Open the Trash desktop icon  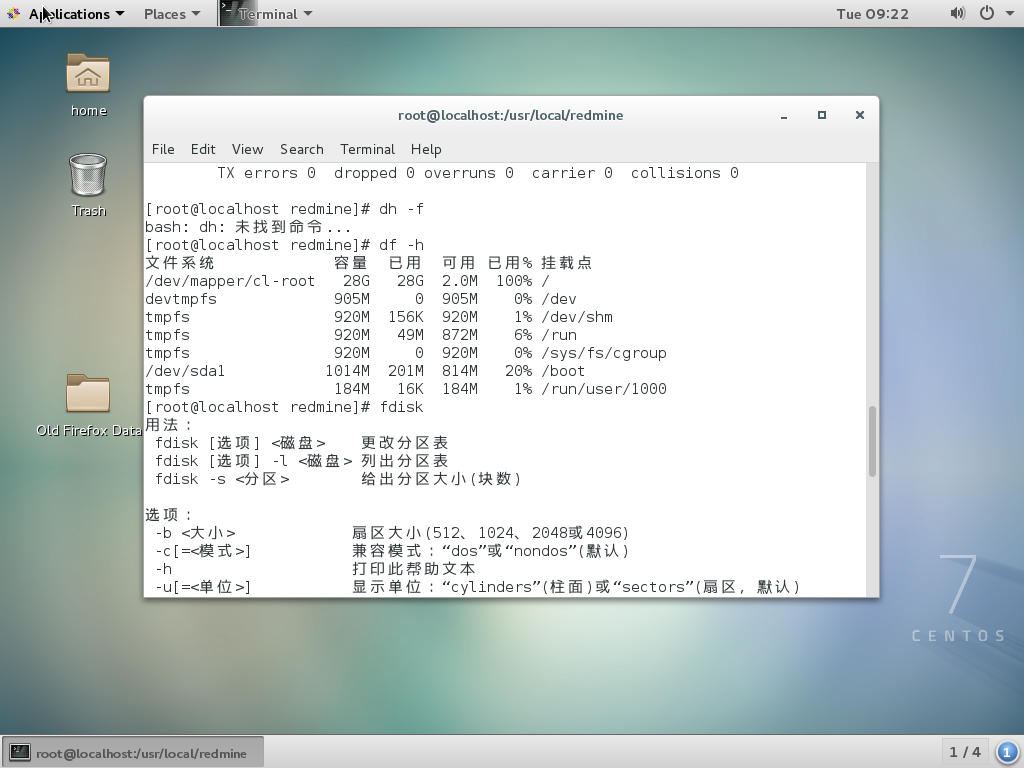pyautogui.click(x=88, y=176)
